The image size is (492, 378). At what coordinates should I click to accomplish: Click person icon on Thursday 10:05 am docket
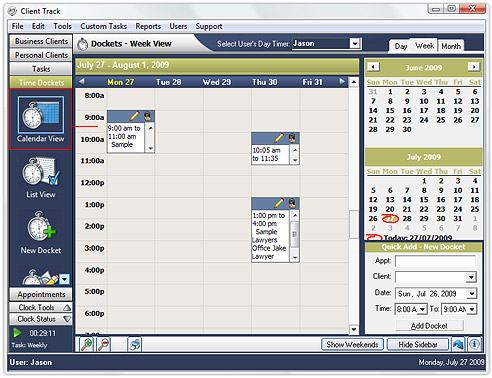point(292,138)
